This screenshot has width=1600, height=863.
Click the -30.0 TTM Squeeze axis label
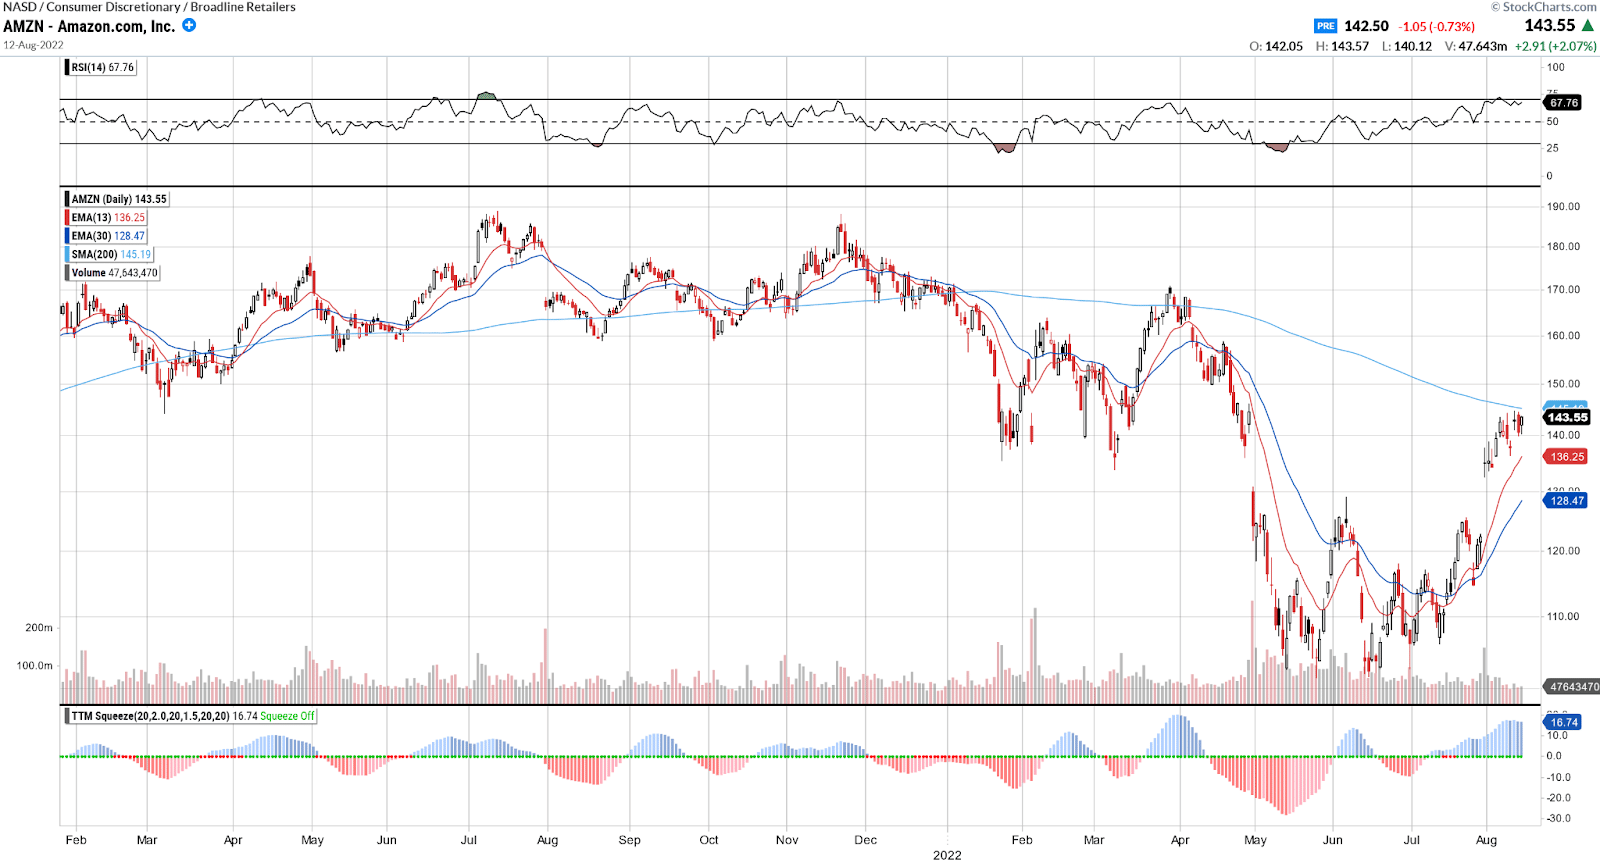pyautogui.click(x=1559, y=819)
